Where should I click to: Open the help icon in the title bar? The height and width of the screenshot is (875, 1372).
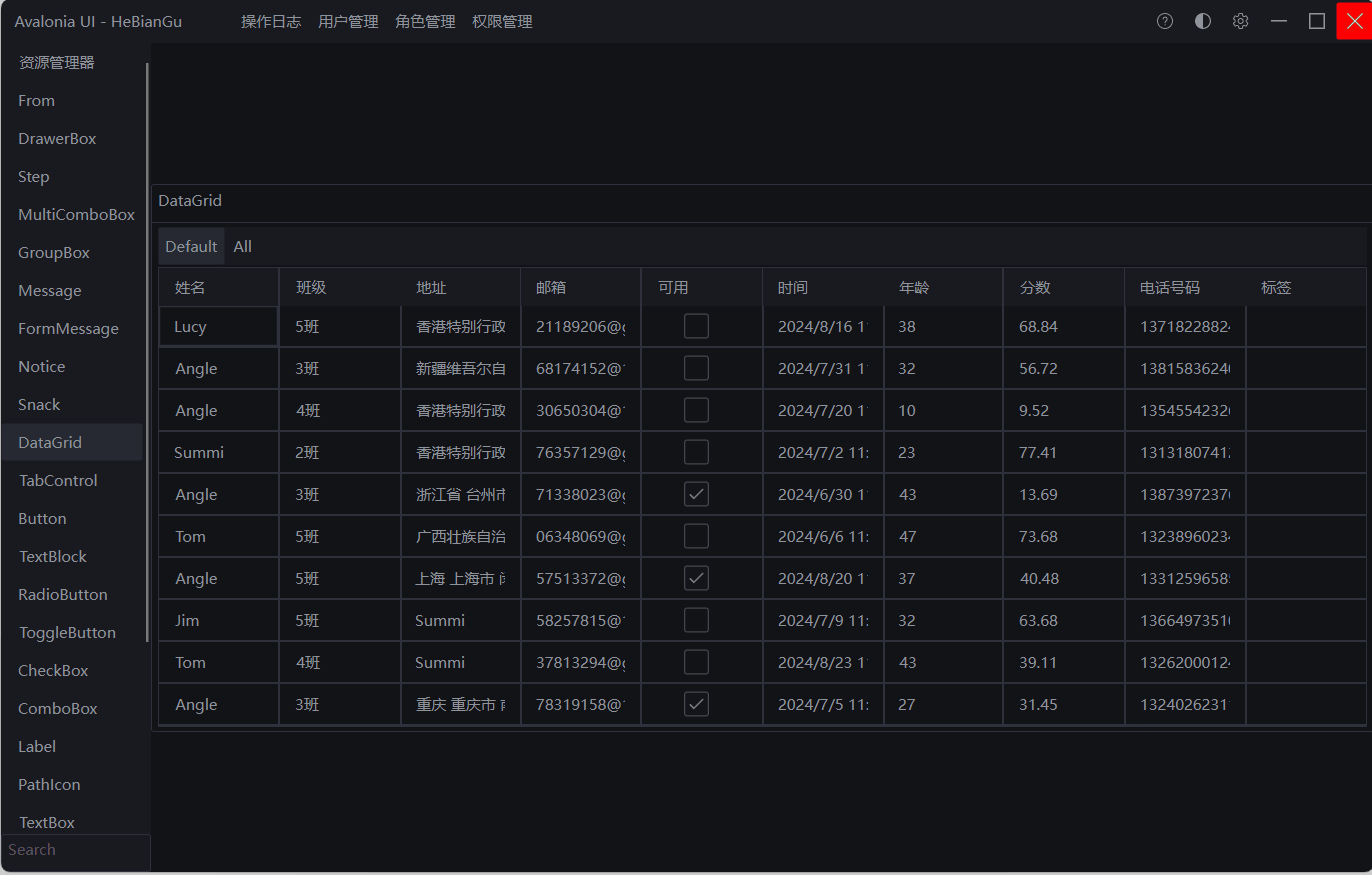click(1164, 20)
